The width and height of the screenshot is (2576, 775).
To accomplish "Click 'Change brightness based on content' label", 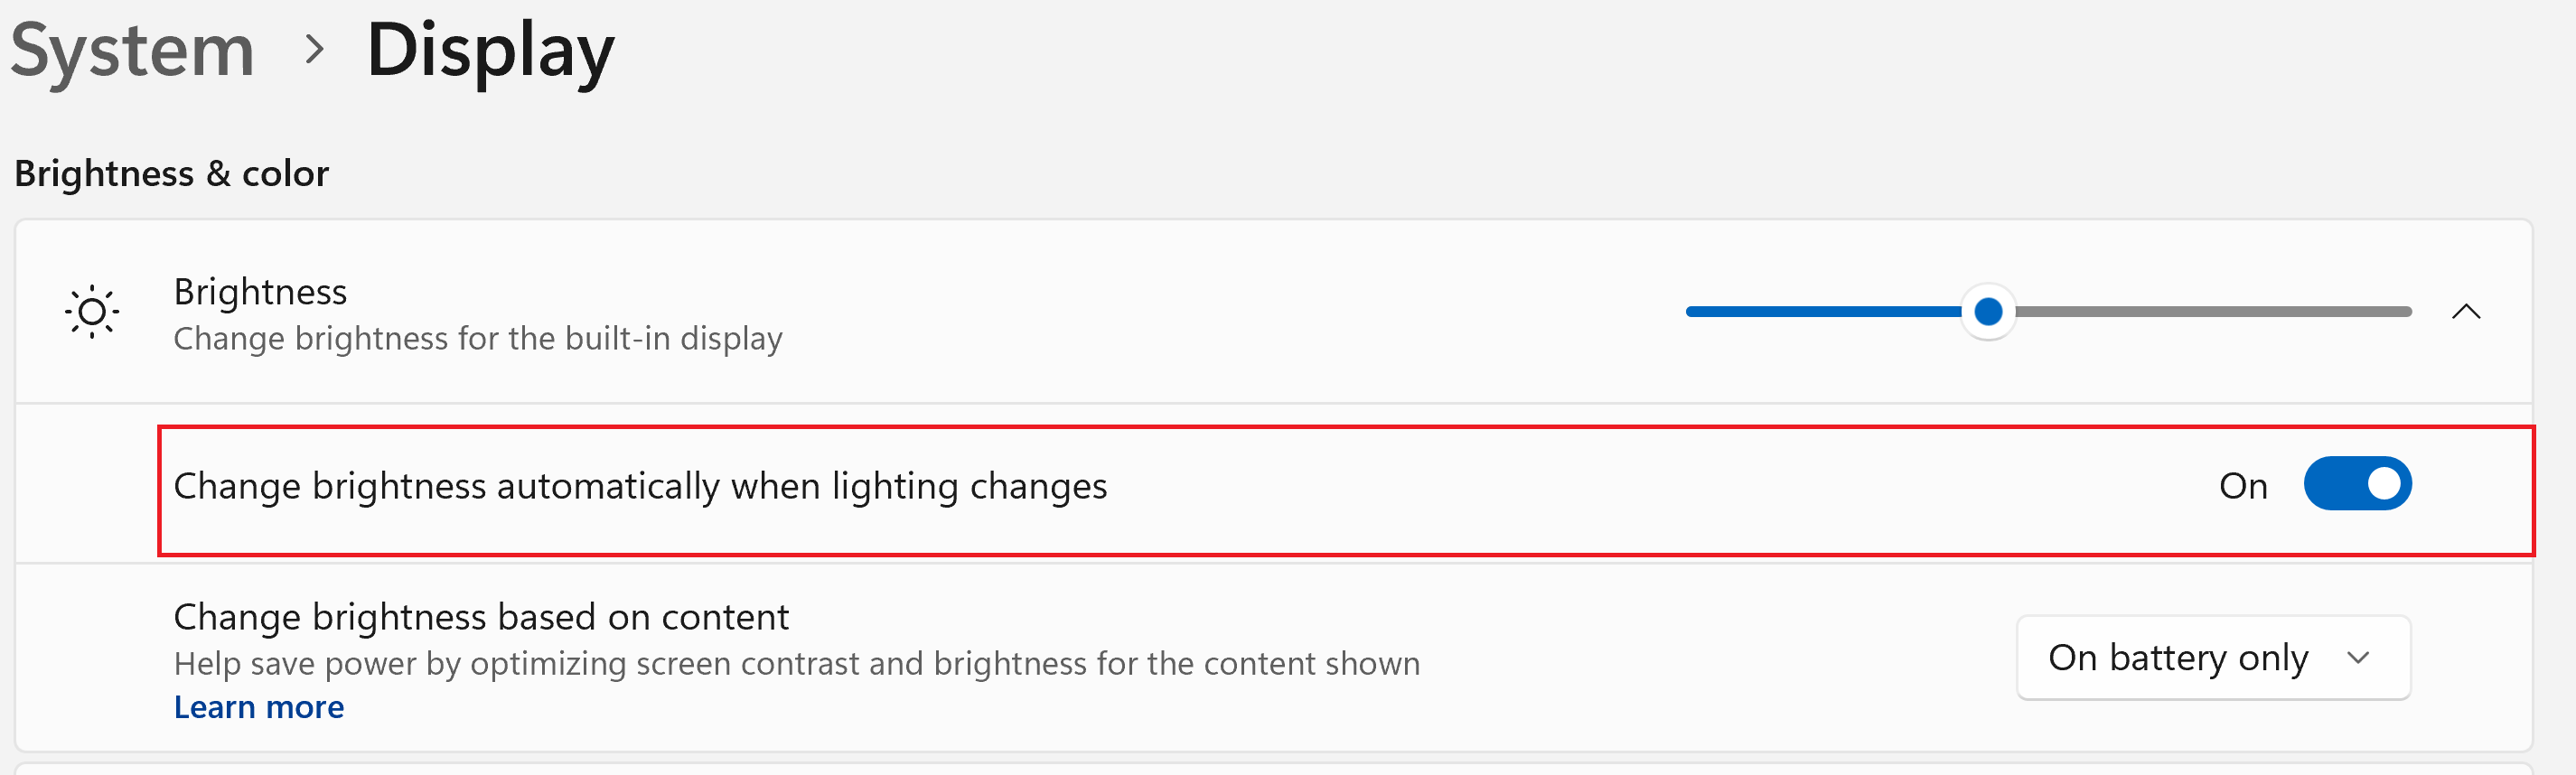I will click(x=481, y=617).
